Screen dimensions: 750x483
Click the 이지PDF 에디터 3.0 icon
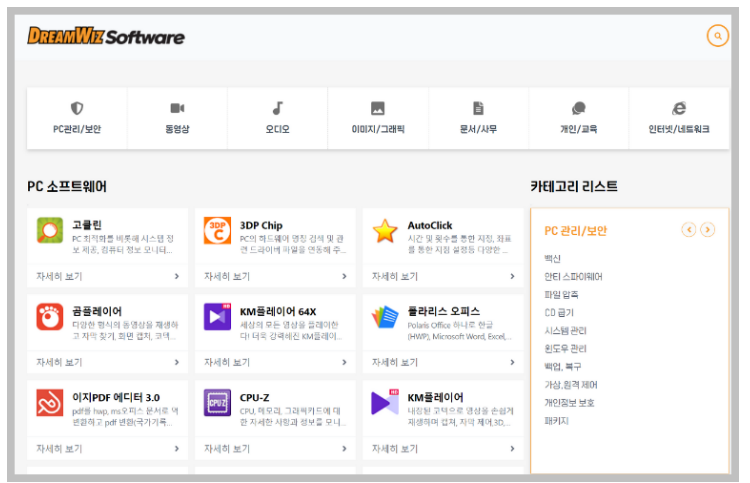tap(50, 403)
